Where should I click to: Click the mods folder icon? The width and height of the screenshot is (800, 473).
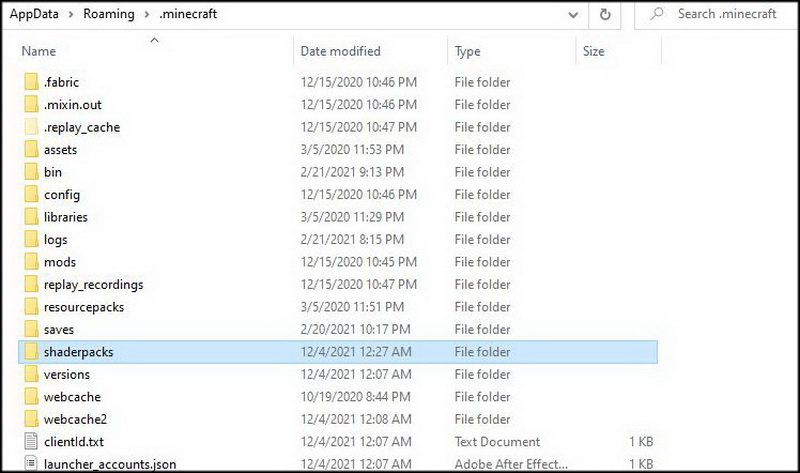pos(31,261)
